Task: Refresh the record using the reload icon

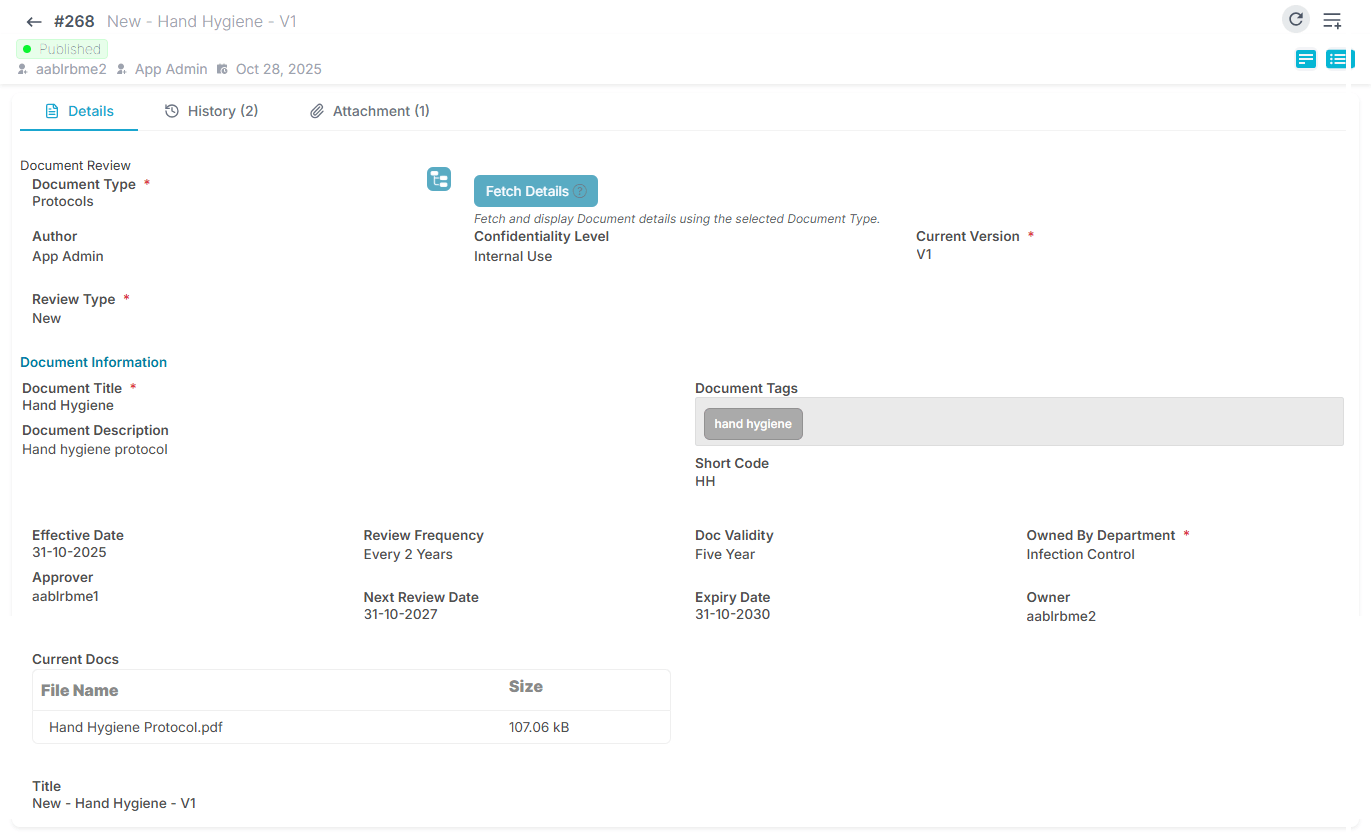Action: pos(1295,19)
